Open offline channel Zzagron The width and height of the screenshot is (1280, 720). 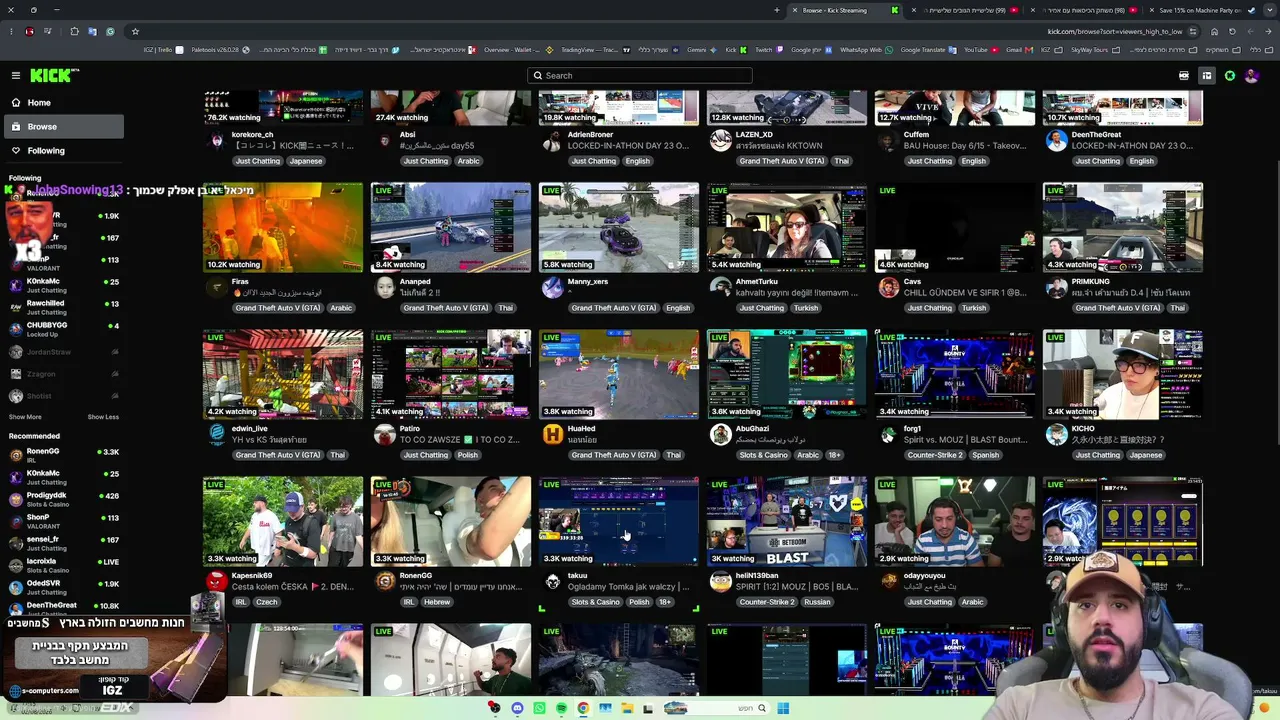[62, 374]
